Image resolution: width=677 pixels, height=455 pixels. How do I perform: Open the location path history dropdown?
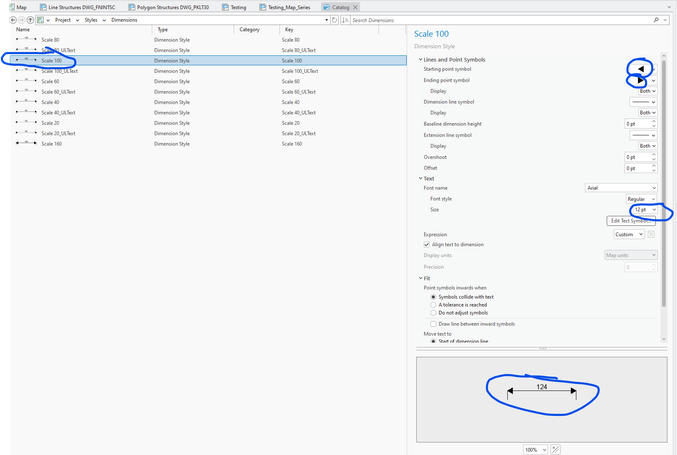coord(326,20)
